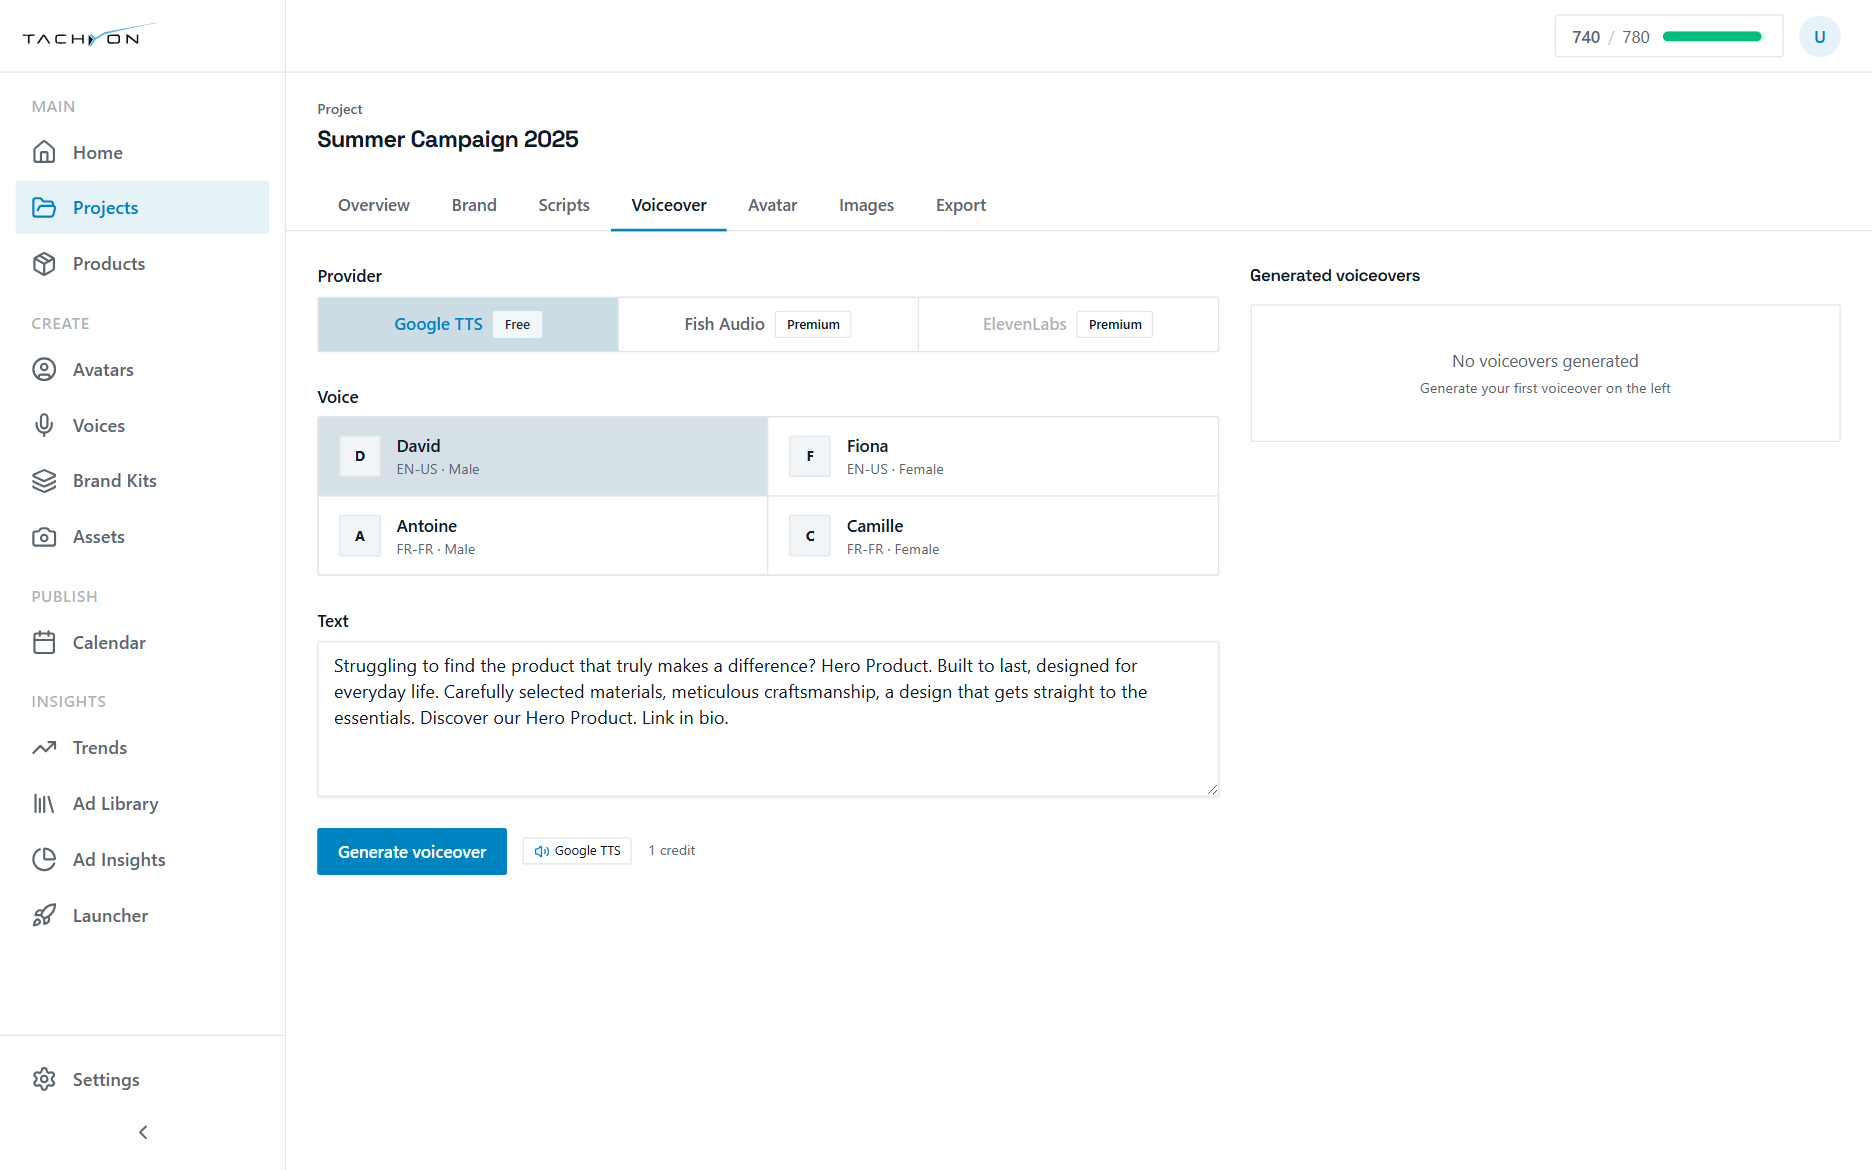Choose Fiona EN-US Female voice
The height and width of the screenshot is (1170, 1872).
[x=993, y=456]
